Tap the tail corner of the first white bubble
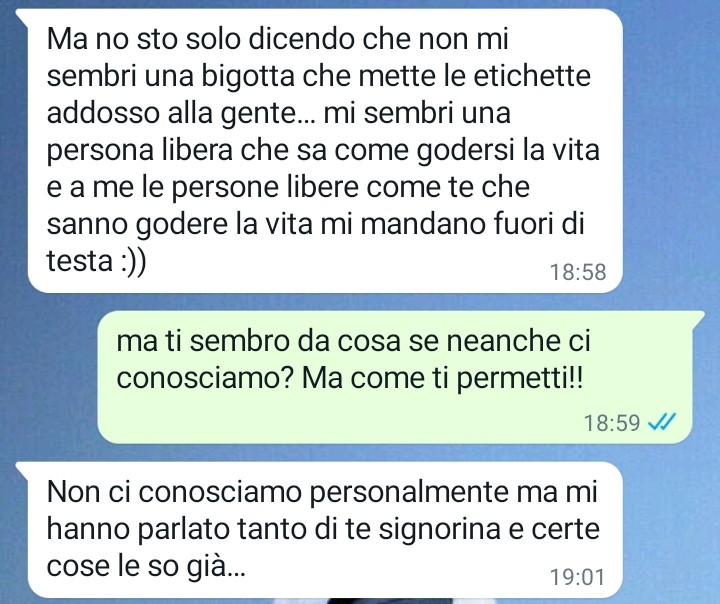 [22, 16]
